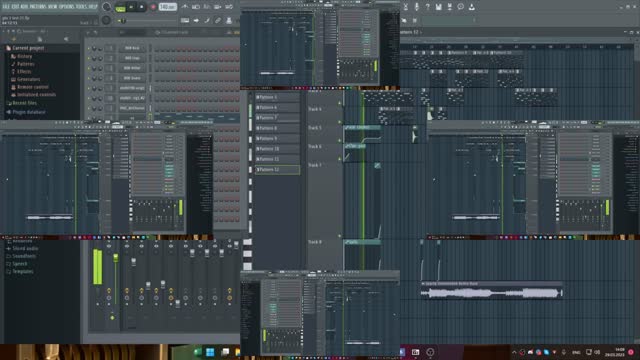Viewport: 640px width, 360px height.
Task: Toggle mute LED on second channel row
Action: pyautogui.click(x=89, y=58)
